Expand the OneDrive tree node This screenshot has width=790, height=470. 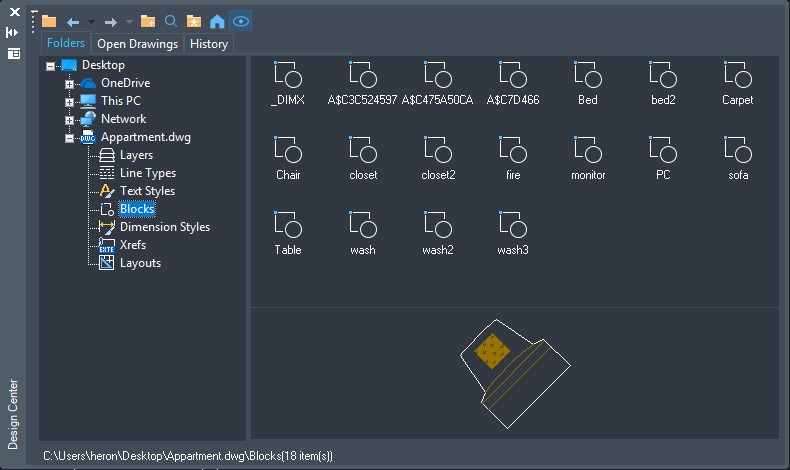(69, 84)
